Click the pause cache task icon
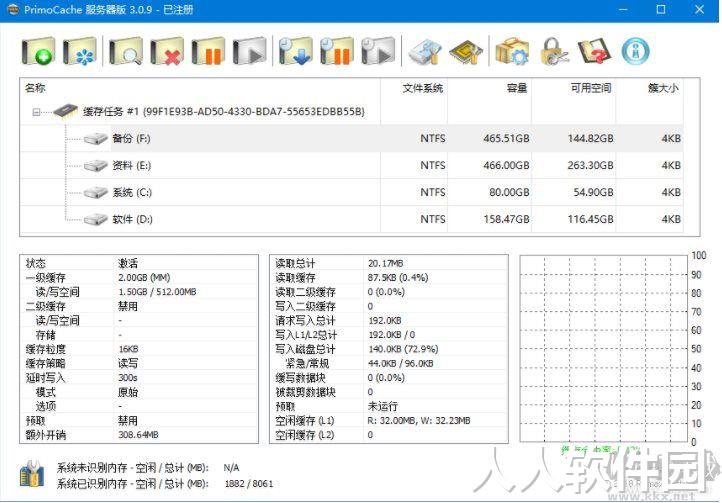 pyautogui.click(x=208, y=51)
